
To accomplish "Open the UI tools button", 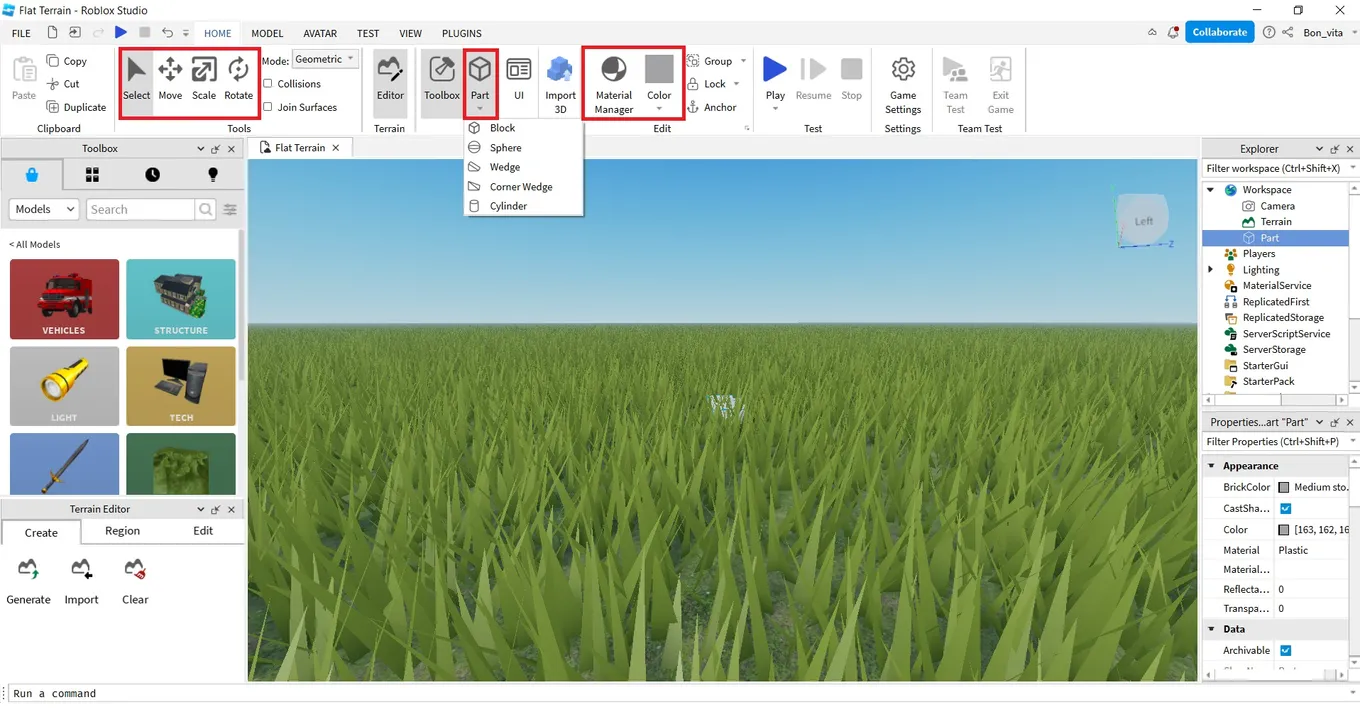I will click(x=519, y=79).
